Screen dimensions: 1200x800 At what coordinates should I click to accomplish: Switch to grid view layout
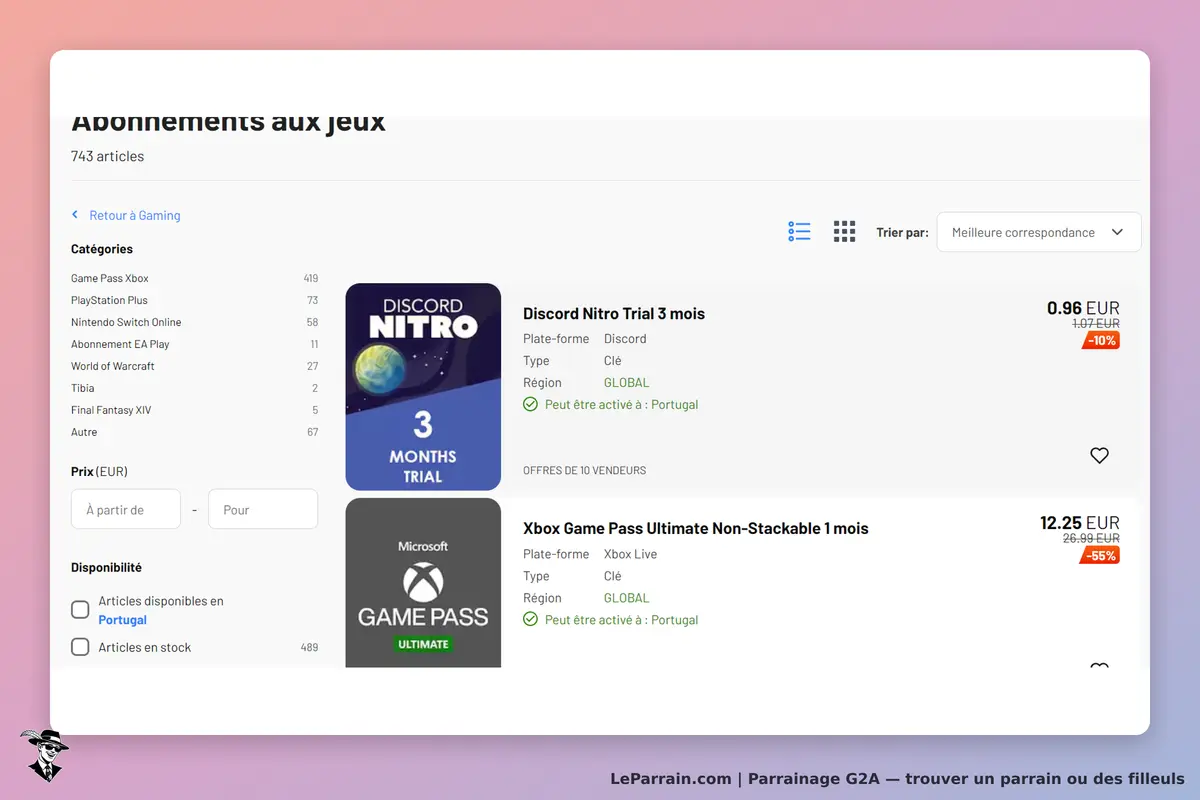click(x=845, y=232)
